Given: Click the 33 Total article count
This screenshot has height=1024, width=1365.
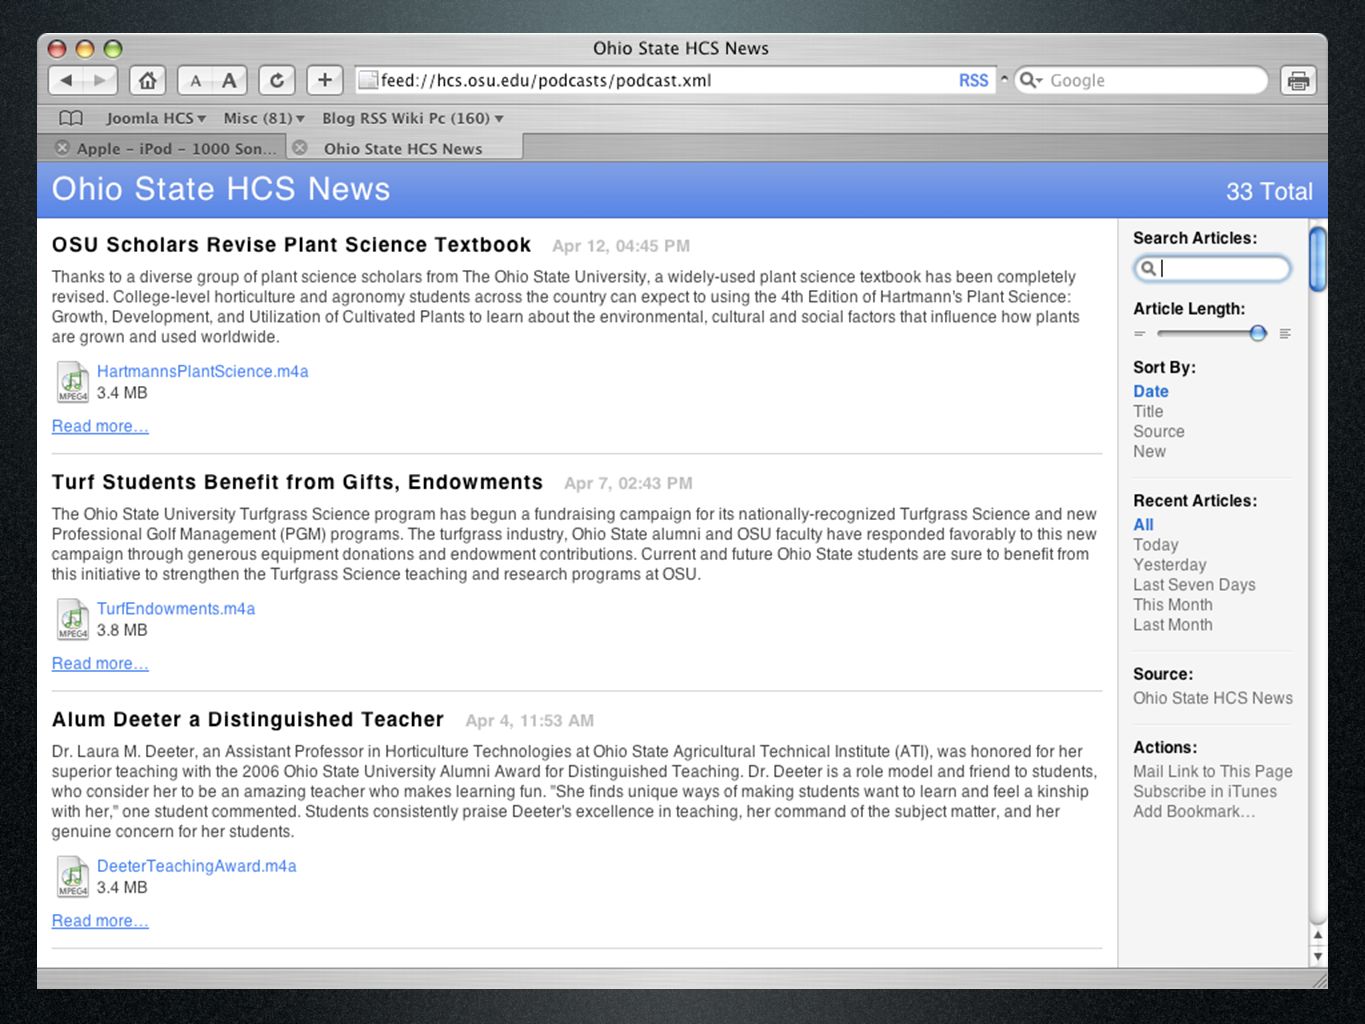Looking at the screenshot, I should [1269, 191].
